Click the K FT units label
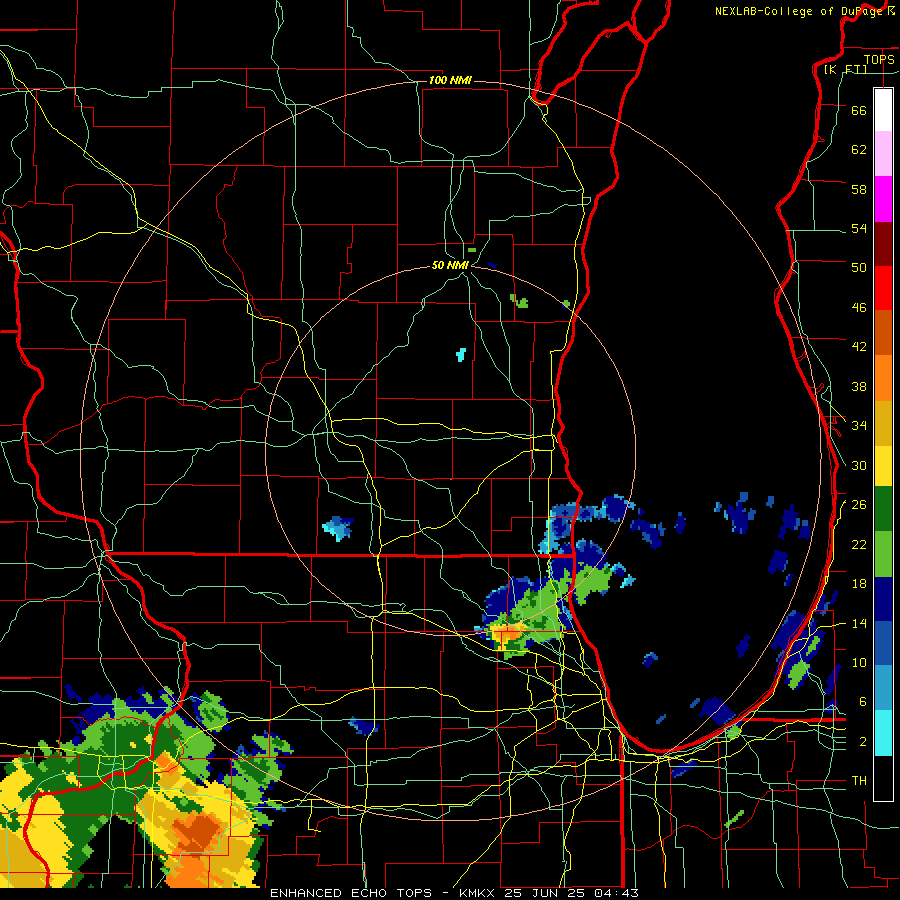The width and height of the screenshot is (900, 900). (x=846, y=69)
